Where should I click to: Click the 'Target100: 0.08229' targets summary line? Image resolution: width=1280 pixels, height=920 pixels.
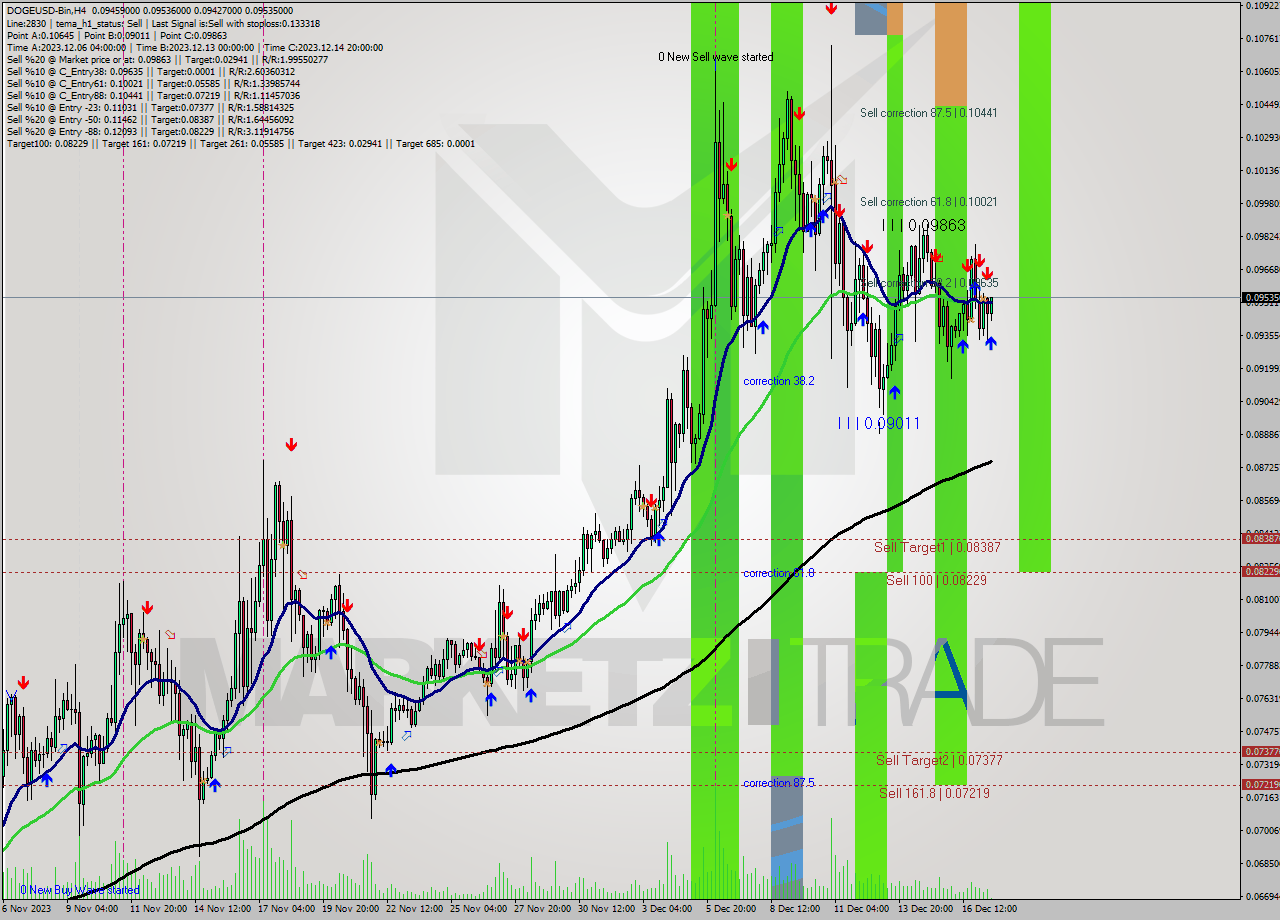(x=241, y=143)
